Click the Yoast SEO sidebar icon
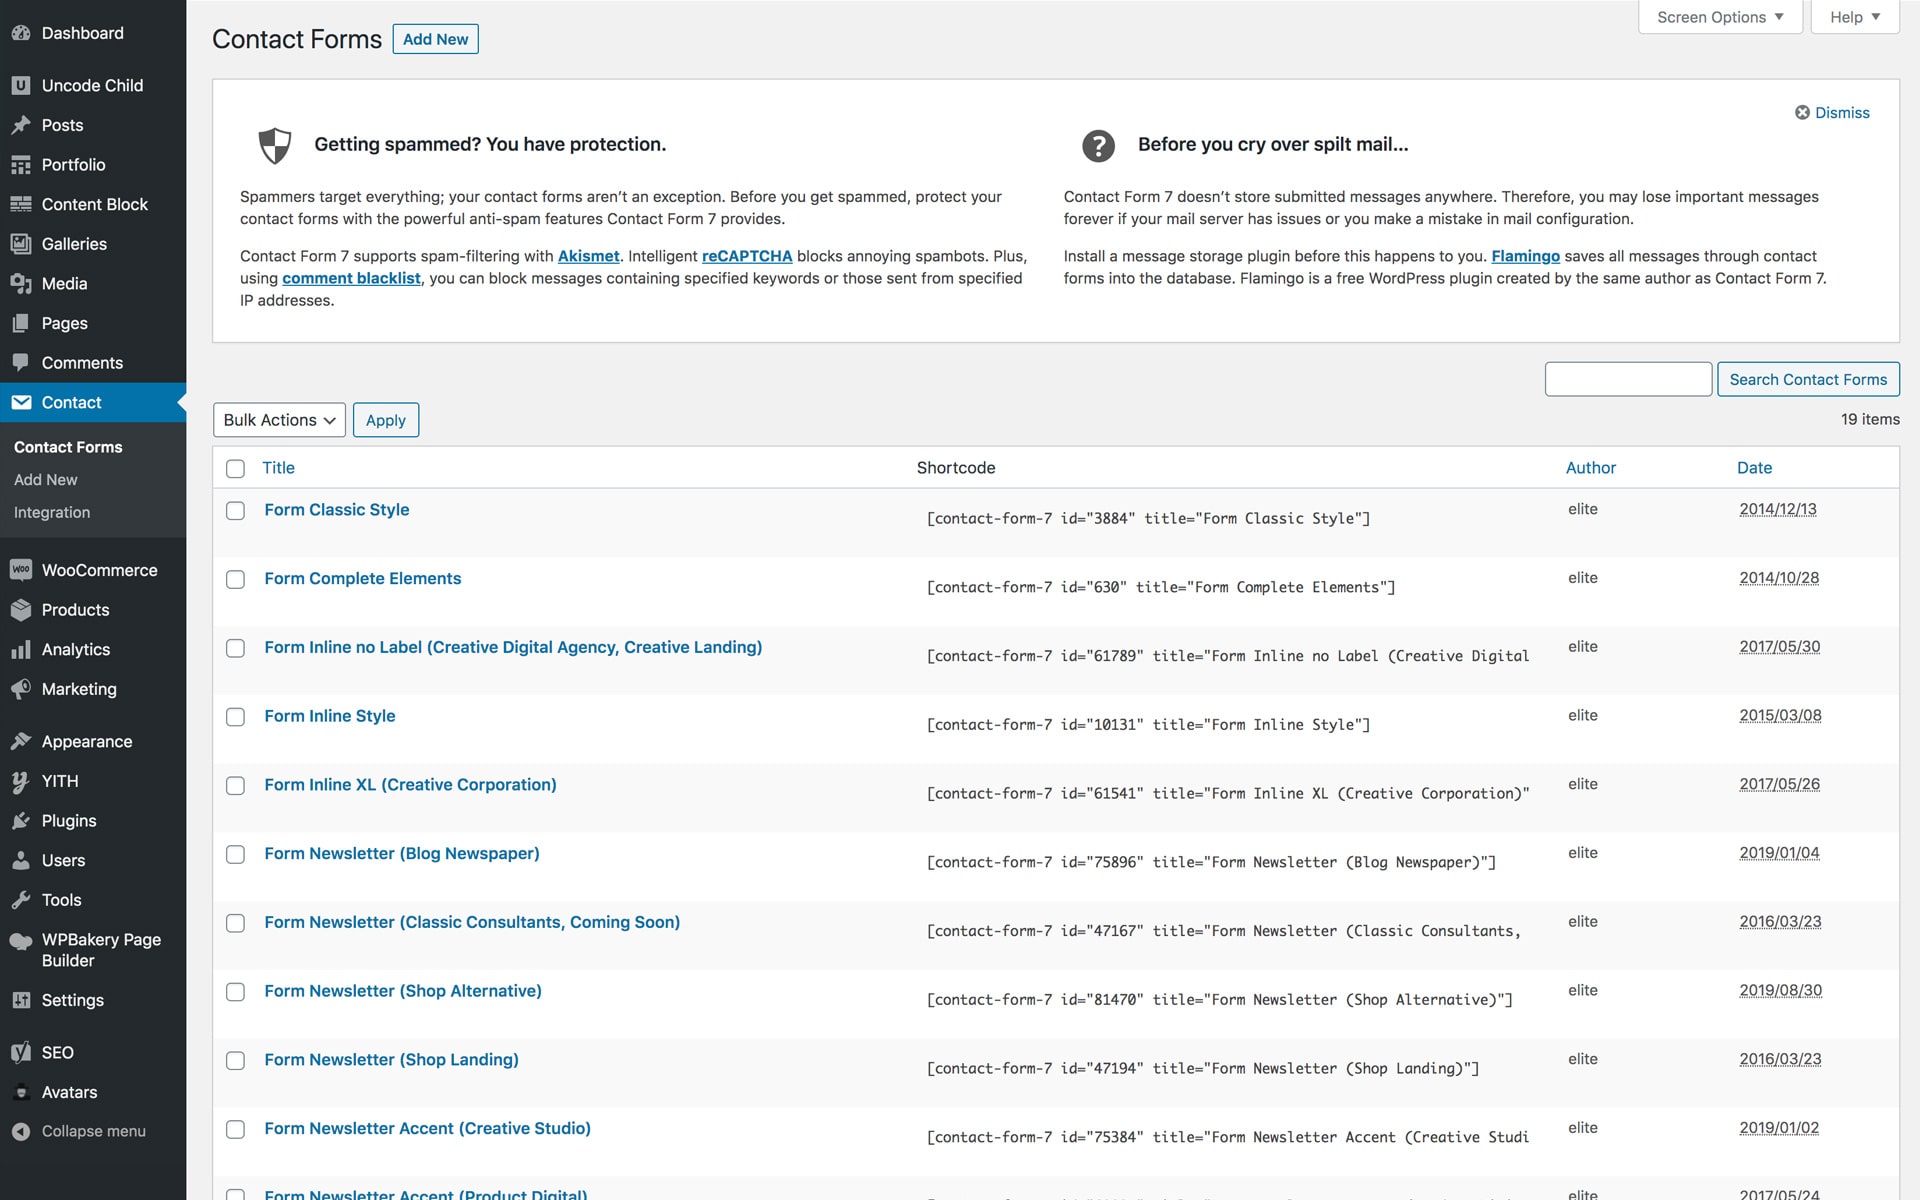 pos(20,1052)
